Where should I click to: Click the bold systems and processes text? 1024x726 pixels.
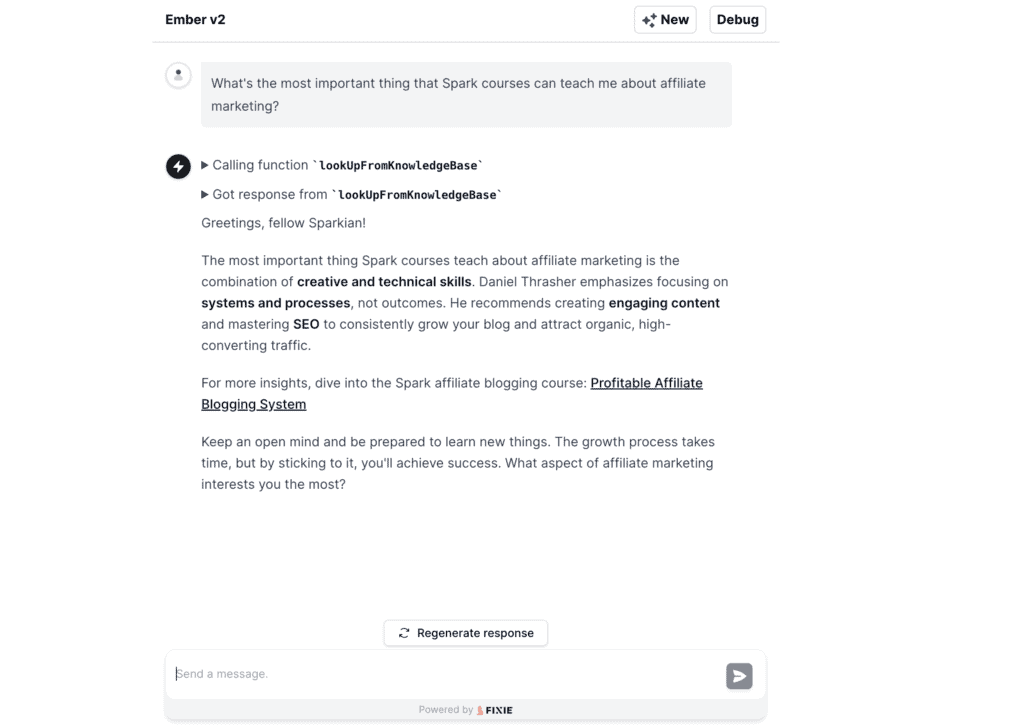coord(276,303)
